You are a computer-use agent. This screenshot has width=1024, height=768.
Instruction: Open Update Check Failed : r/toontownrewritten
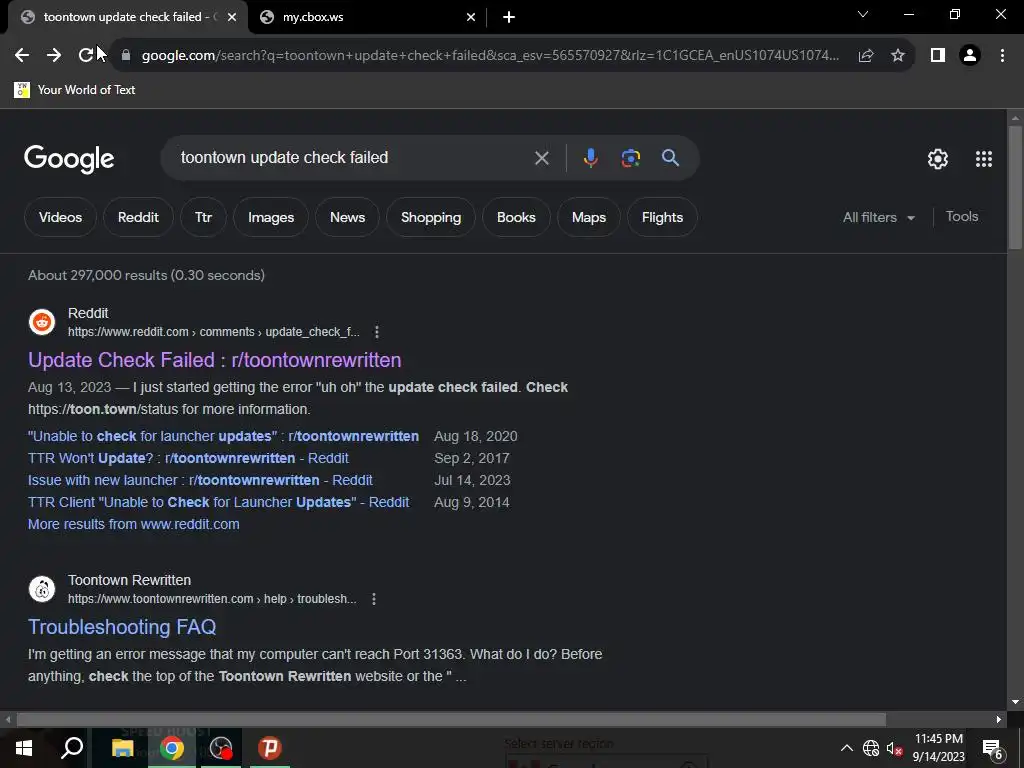(x=214, y=360)
